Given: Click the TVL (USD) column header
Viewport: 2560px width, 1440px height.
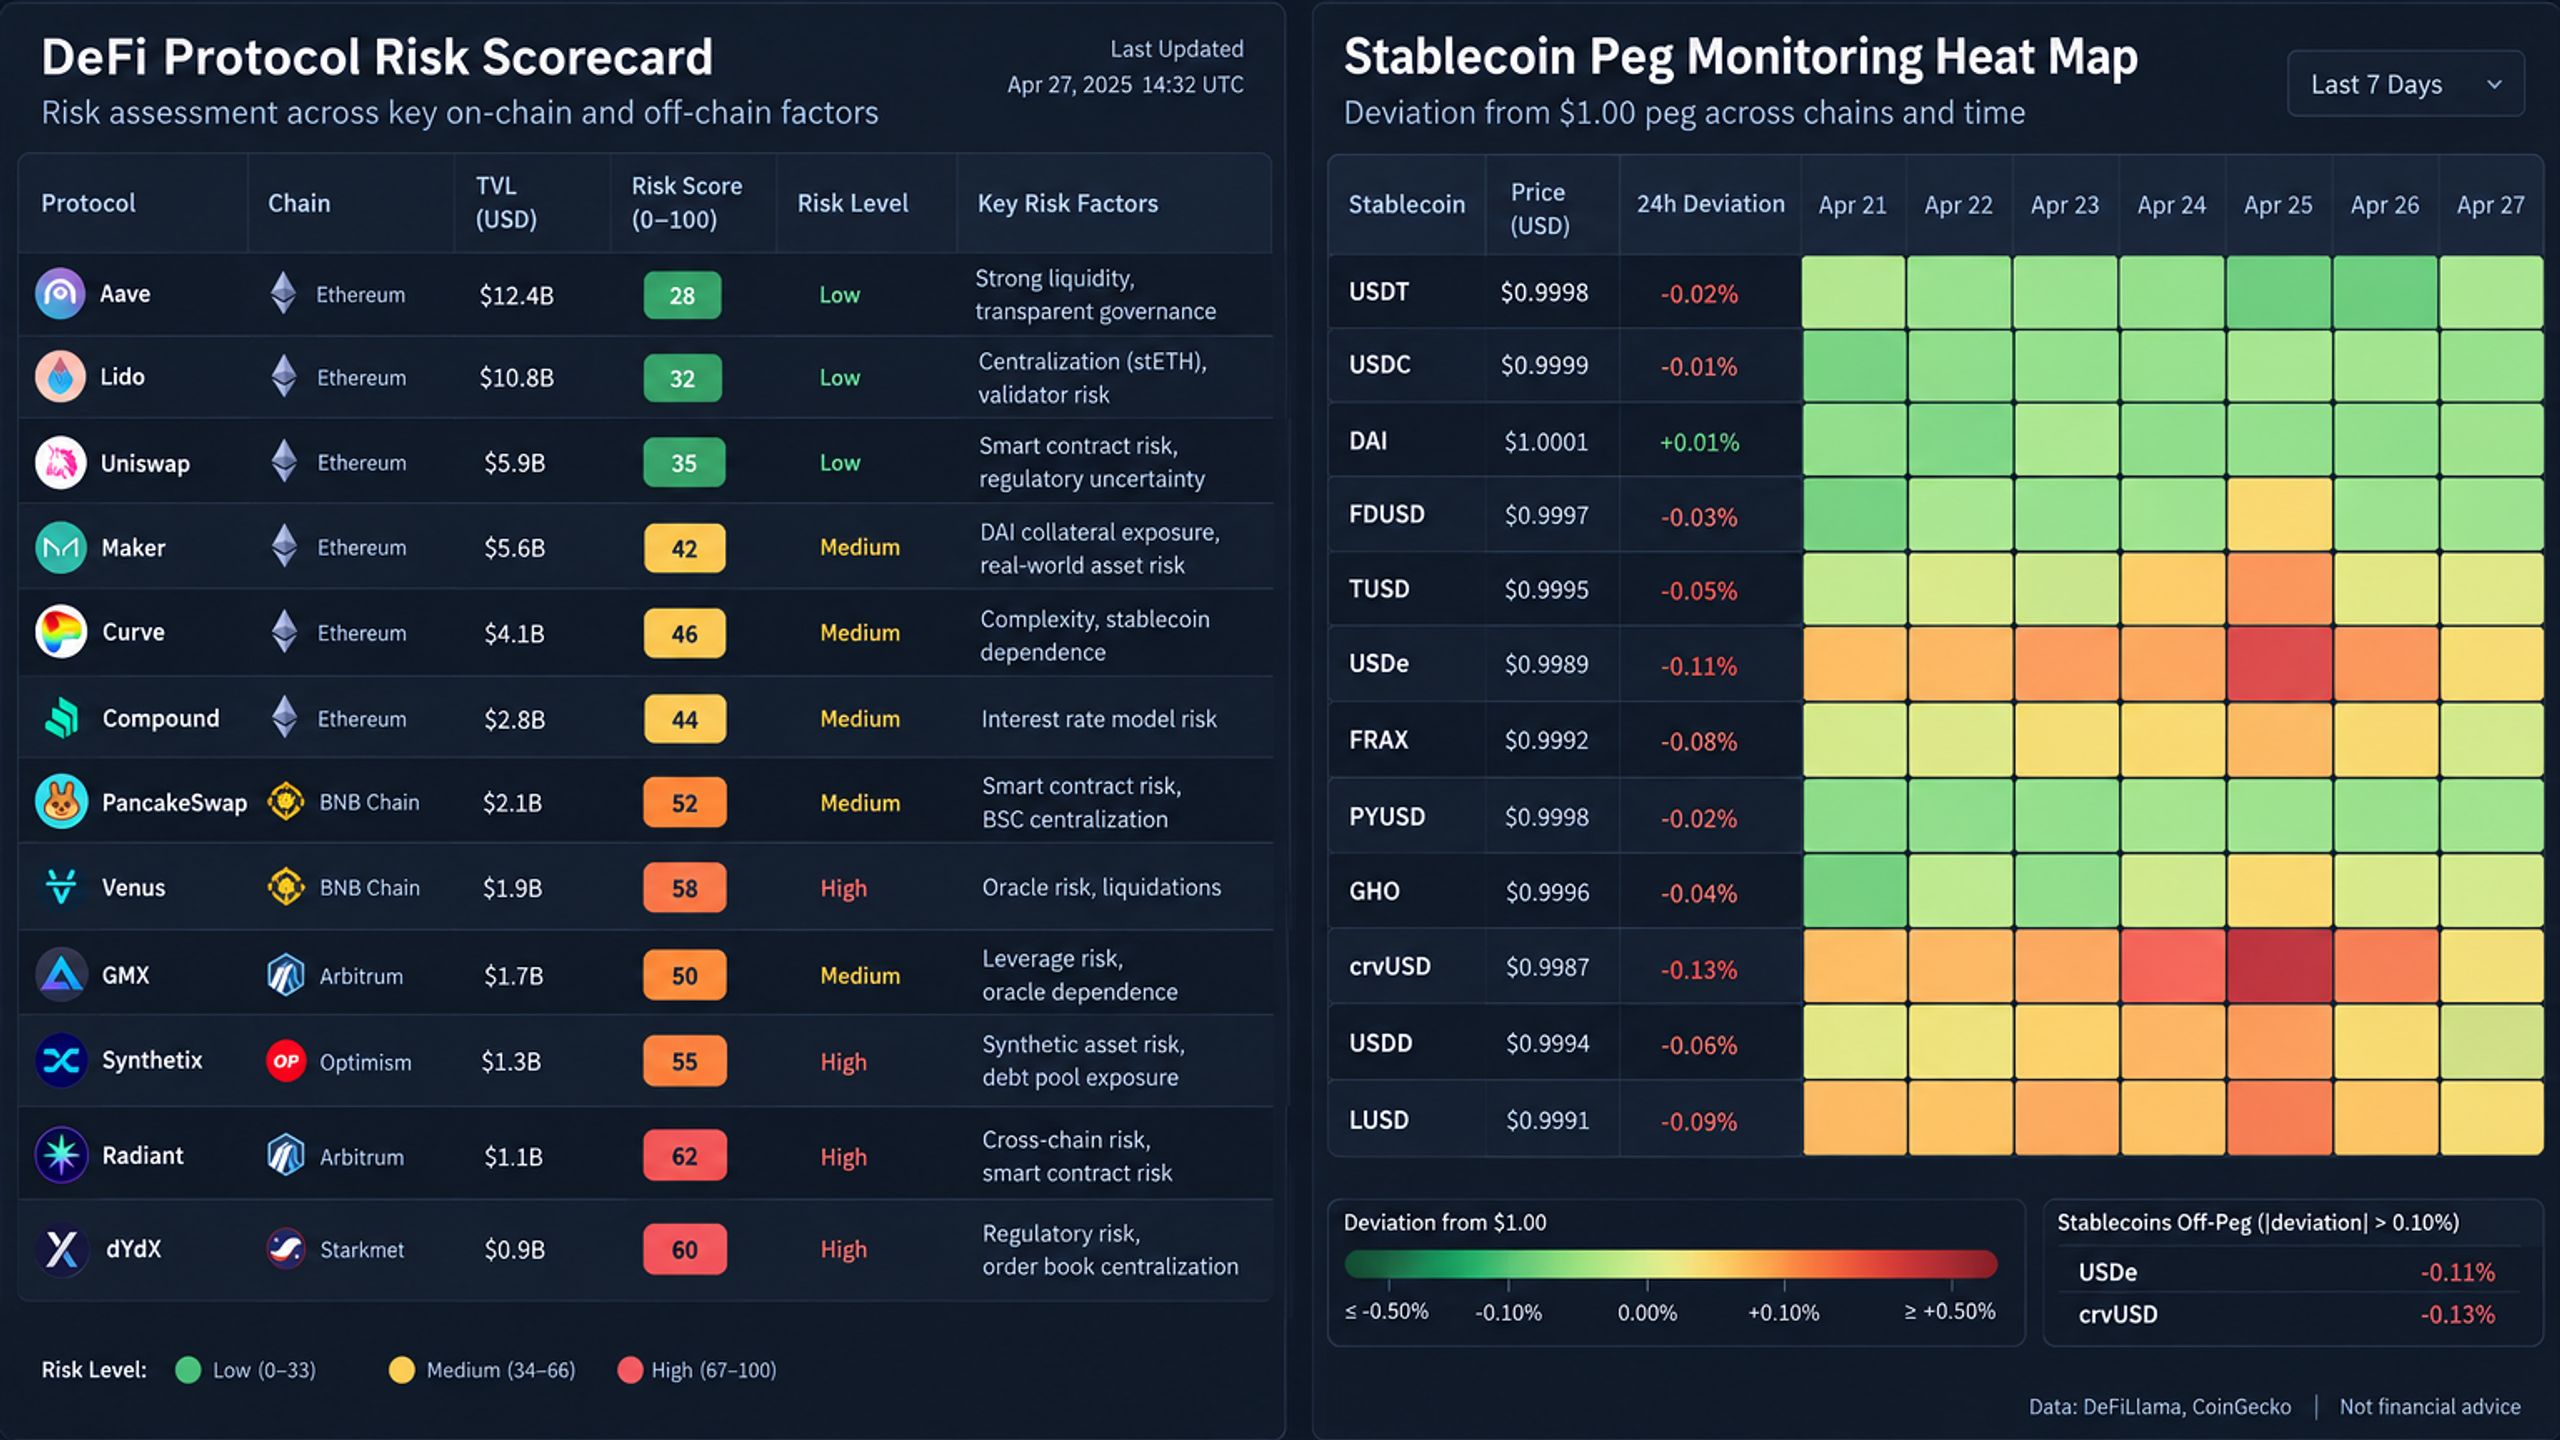Looking at the screenshot, I should (x=506, y=202).
